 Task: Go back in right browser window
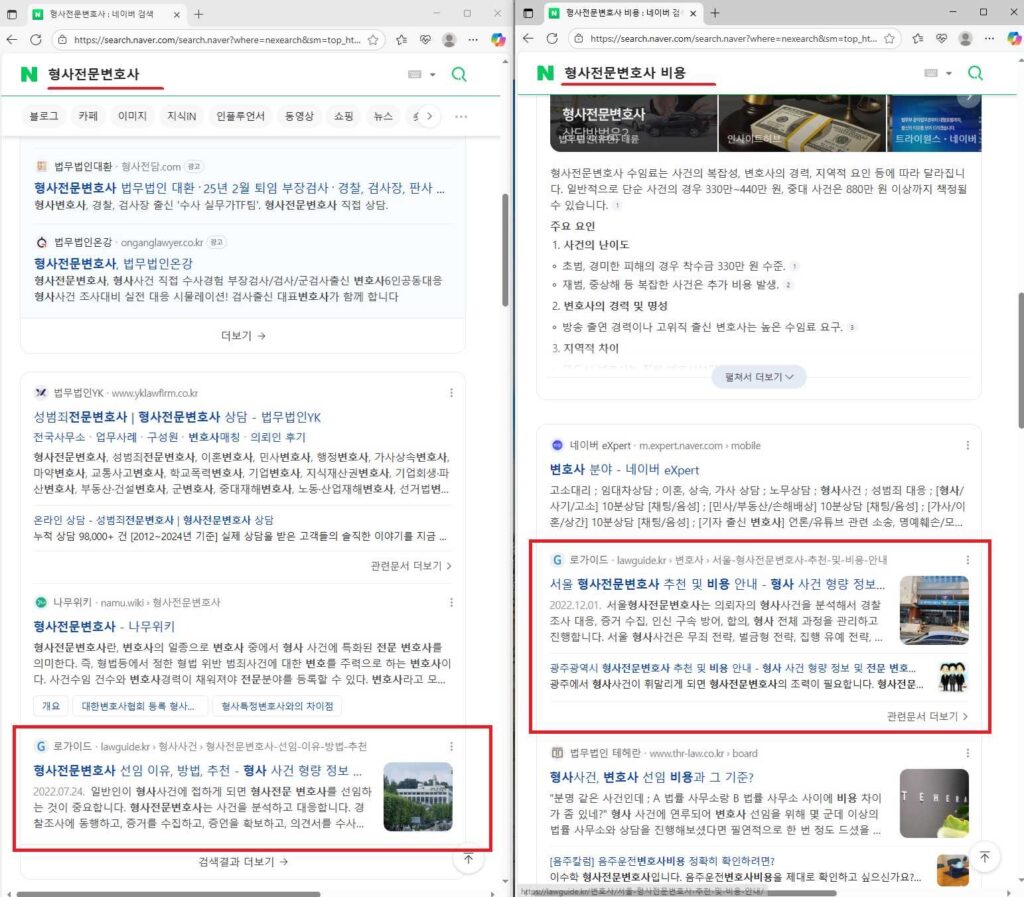click(528, 39)
